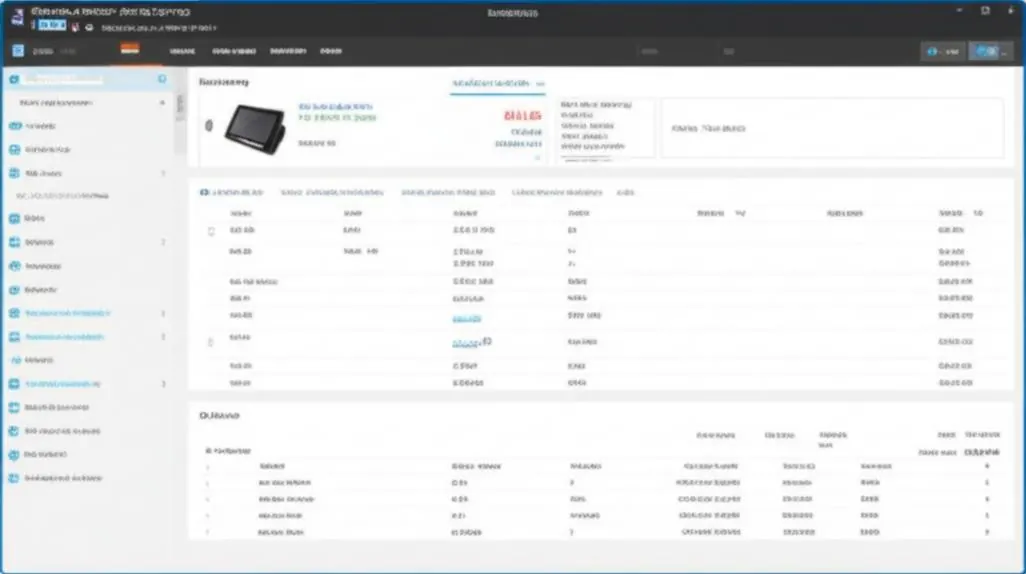This screenshot has width=1026, height=574.
Task: Click the blue icon before the first table tab
Action: (204, 192)
